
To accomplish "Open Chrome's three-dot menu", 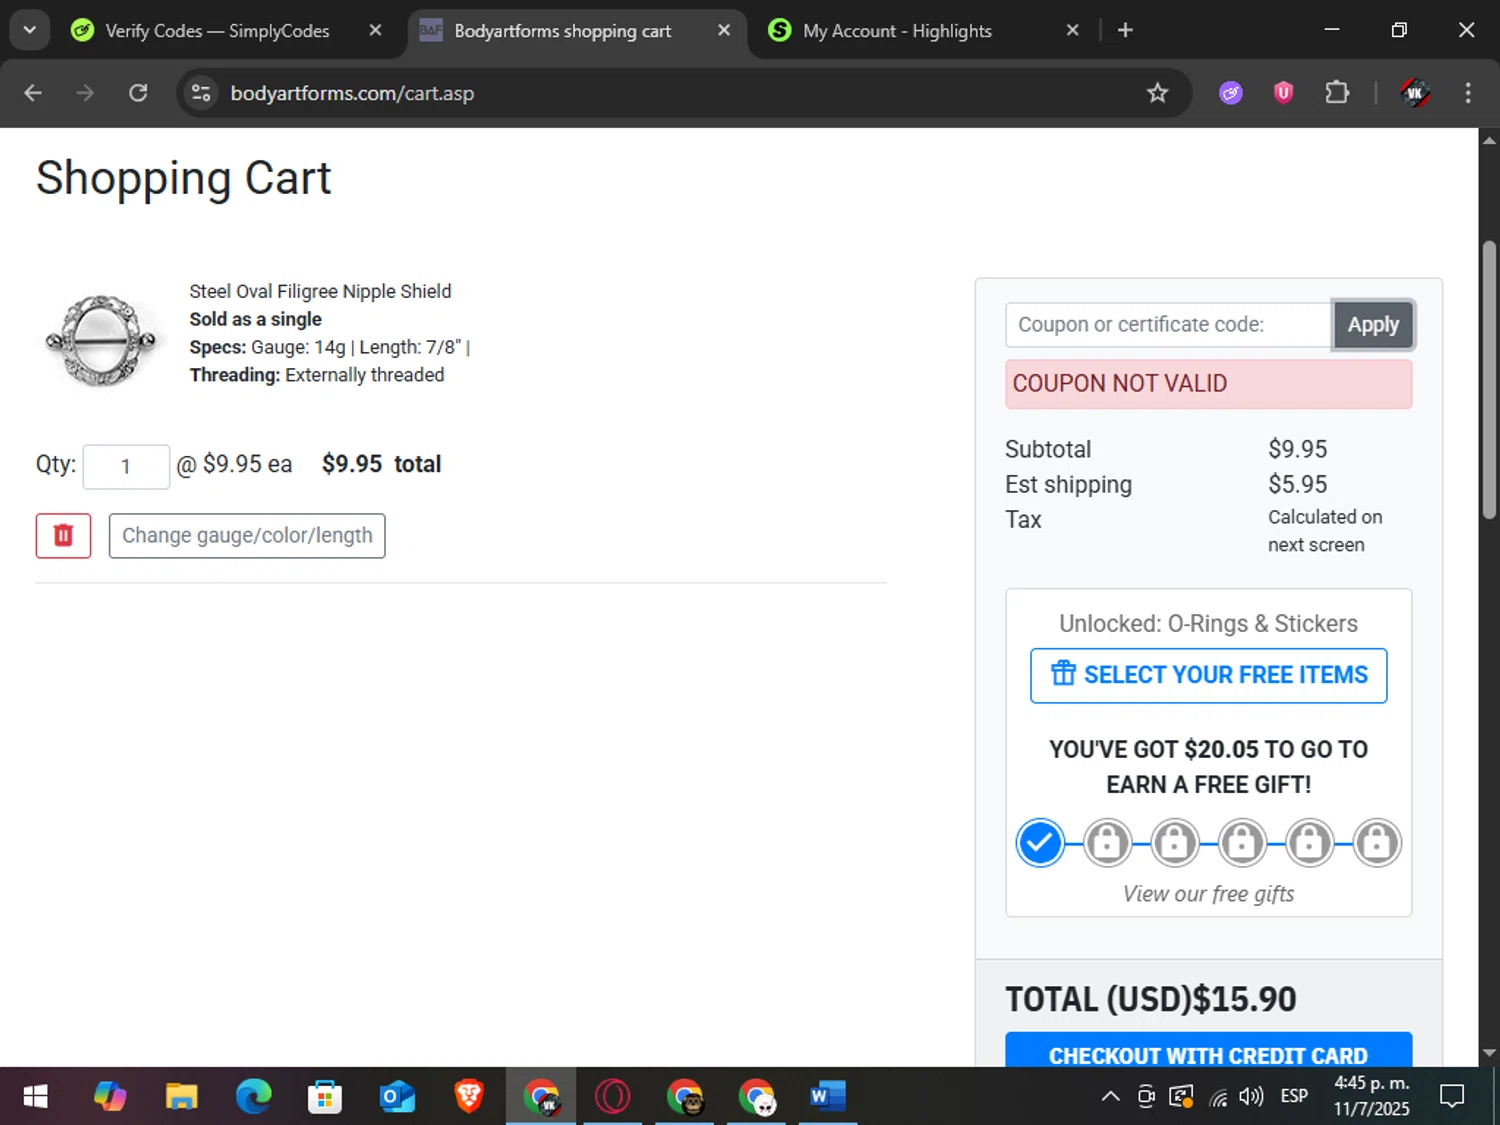I will click(1468, 93).
